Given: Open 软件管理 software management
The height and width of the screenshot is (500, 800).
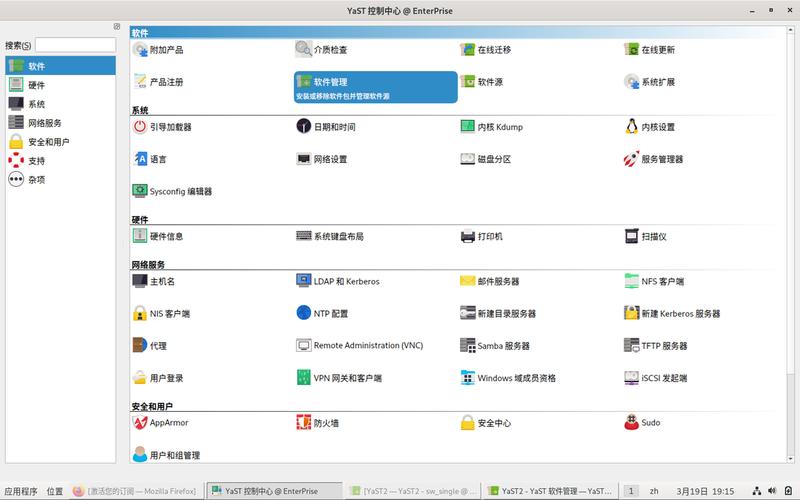Looking at the screenshot, I should point(376,87).
